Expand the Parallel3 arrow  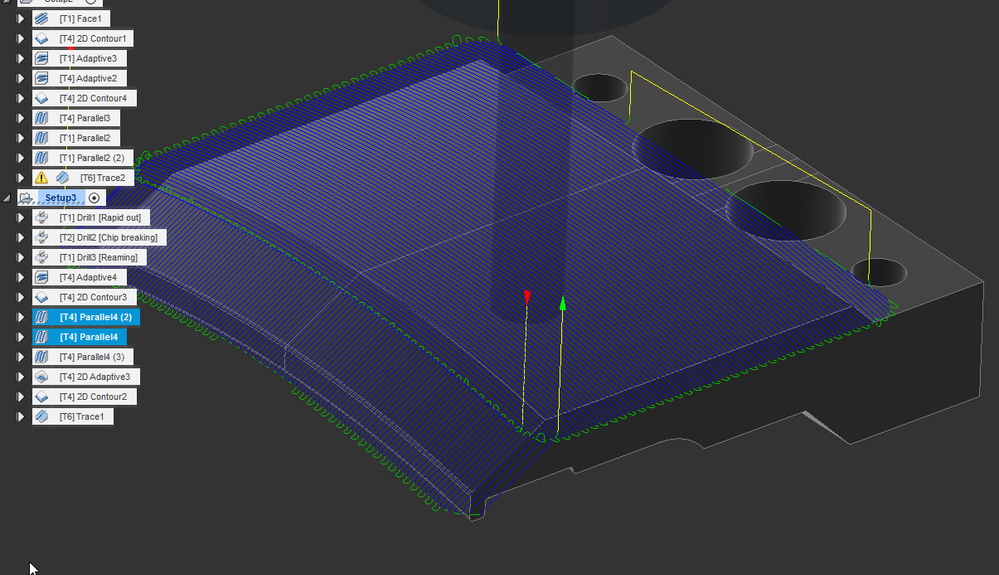click(20, 118)
